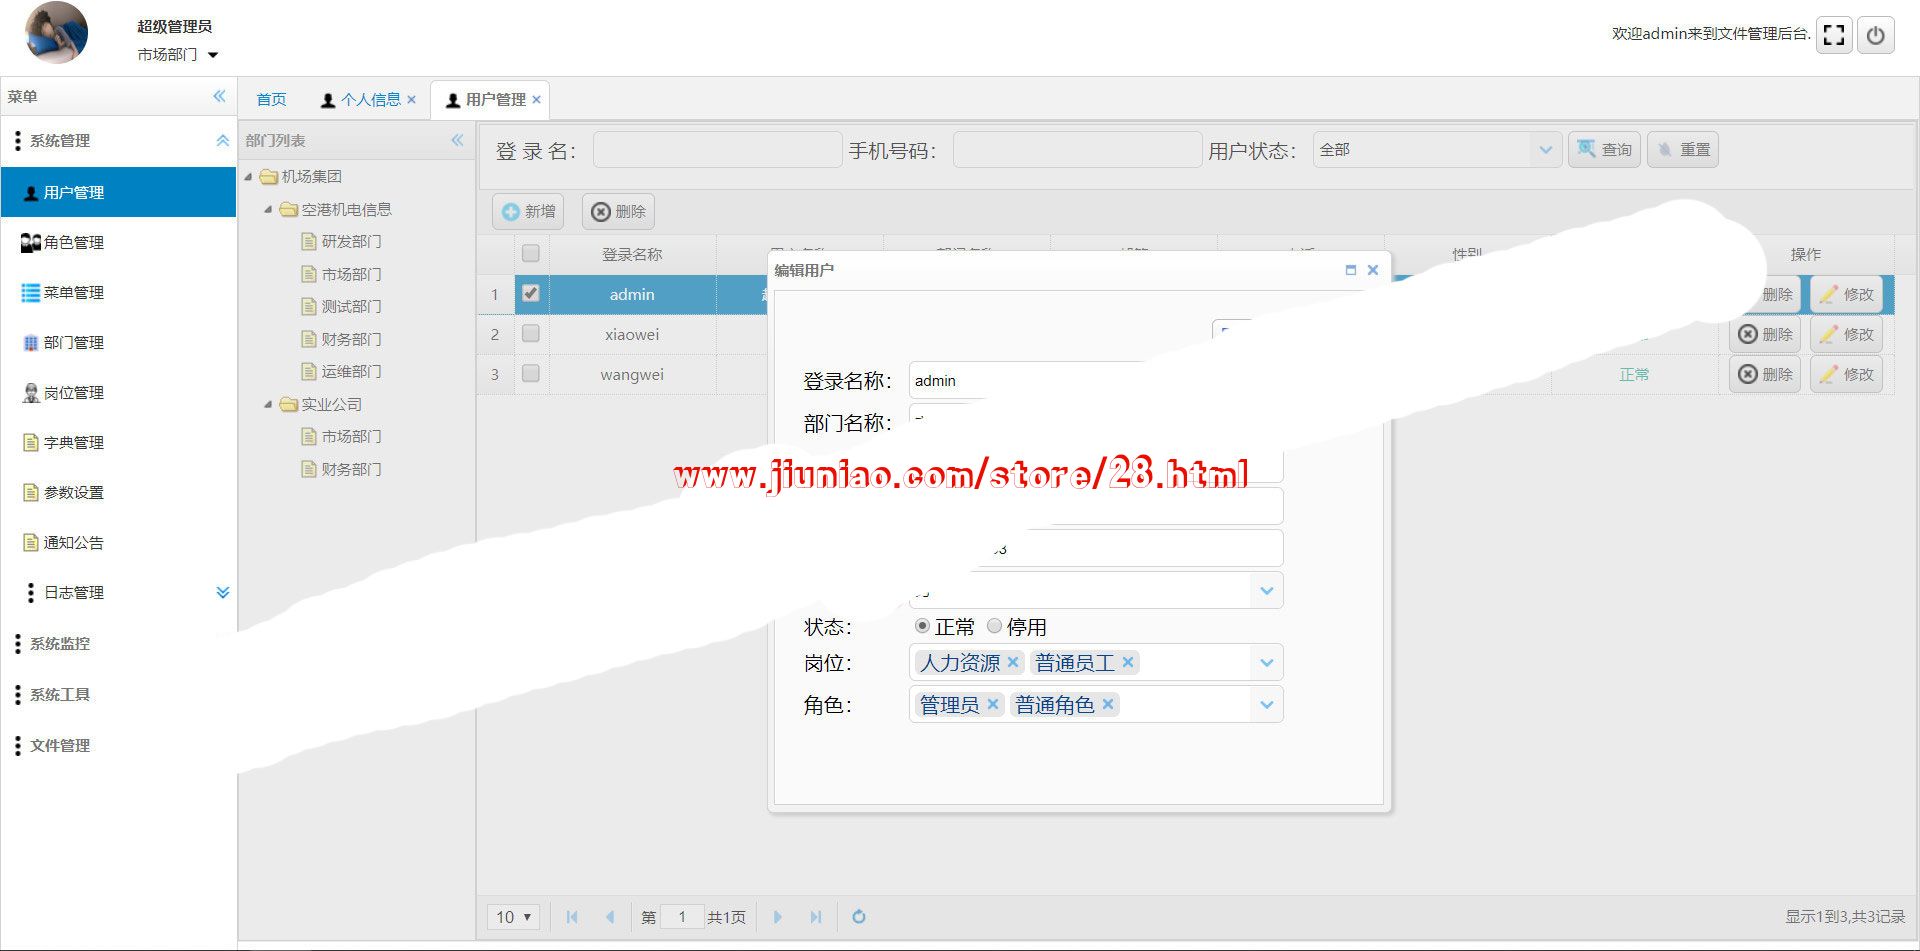Open 菜单管理 in the sidebar

pos(118,292)
